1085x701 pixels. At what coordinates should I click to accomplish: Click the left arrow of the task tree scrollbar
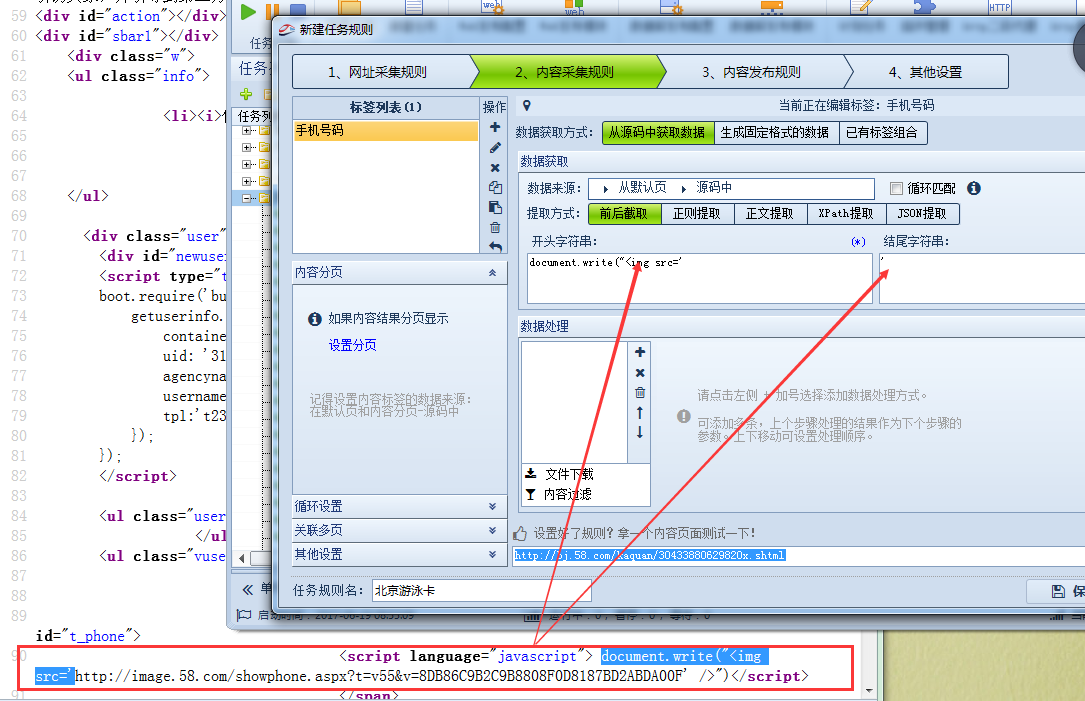coord(241,558)
